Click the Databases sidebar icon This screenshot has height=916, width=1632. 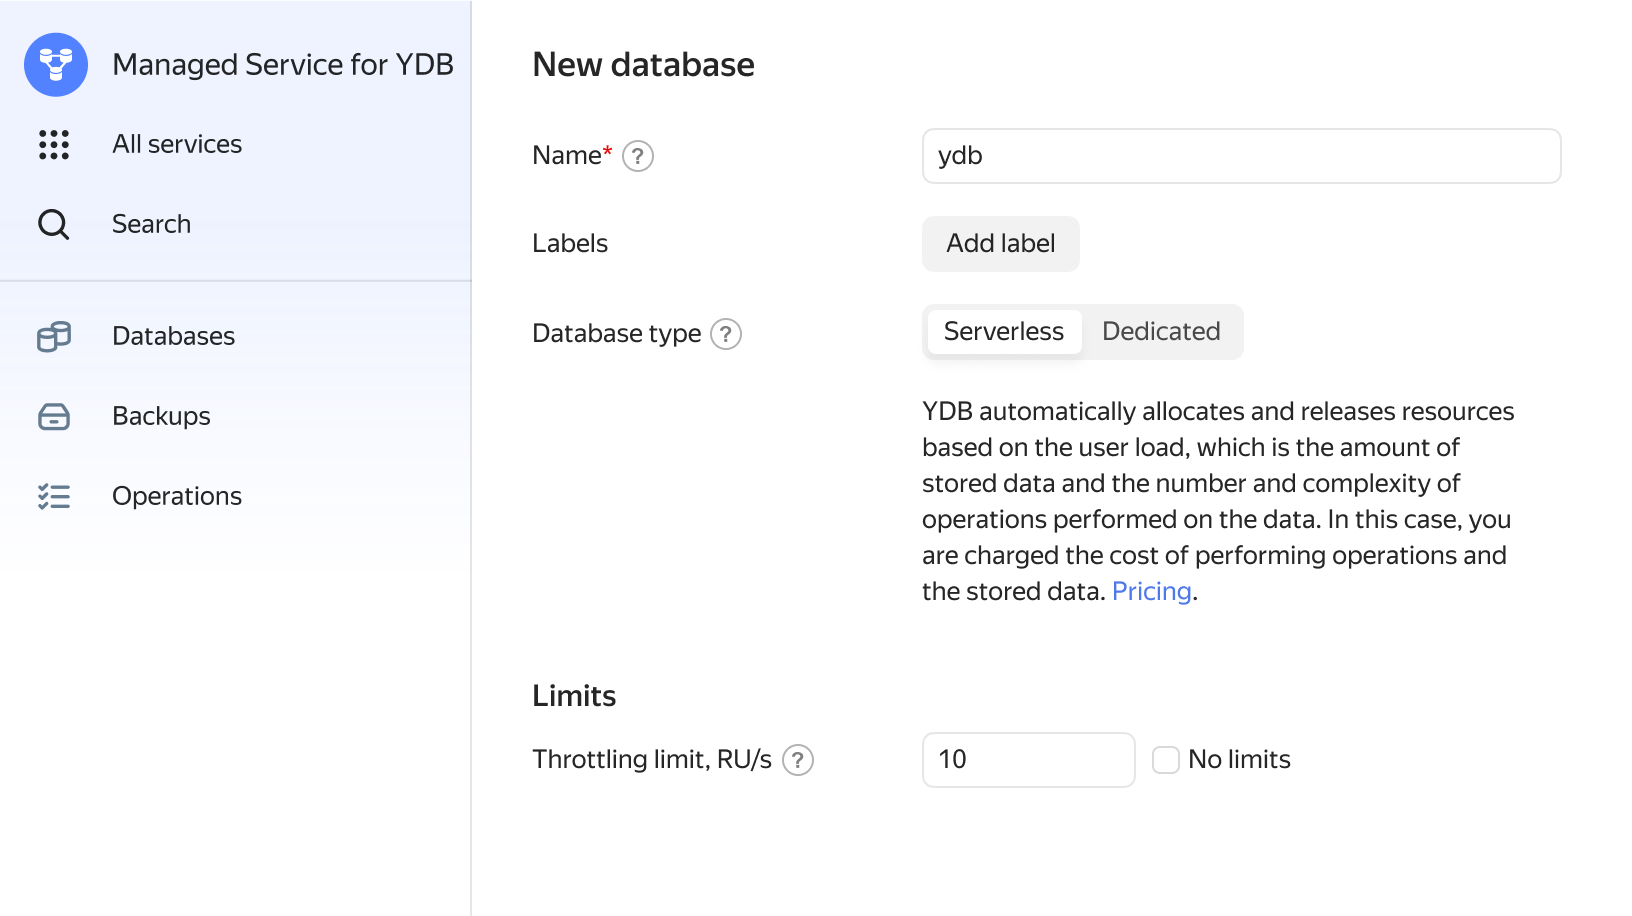point(54,336)
